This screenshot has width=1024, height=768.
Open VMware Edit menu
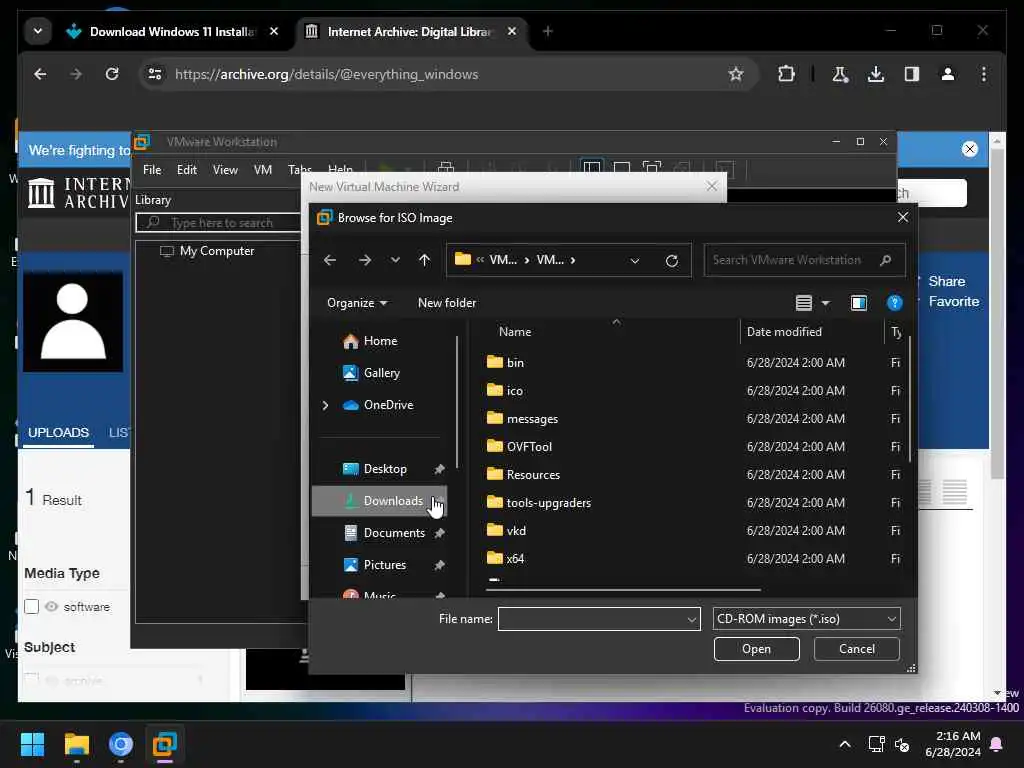point(187,170)
